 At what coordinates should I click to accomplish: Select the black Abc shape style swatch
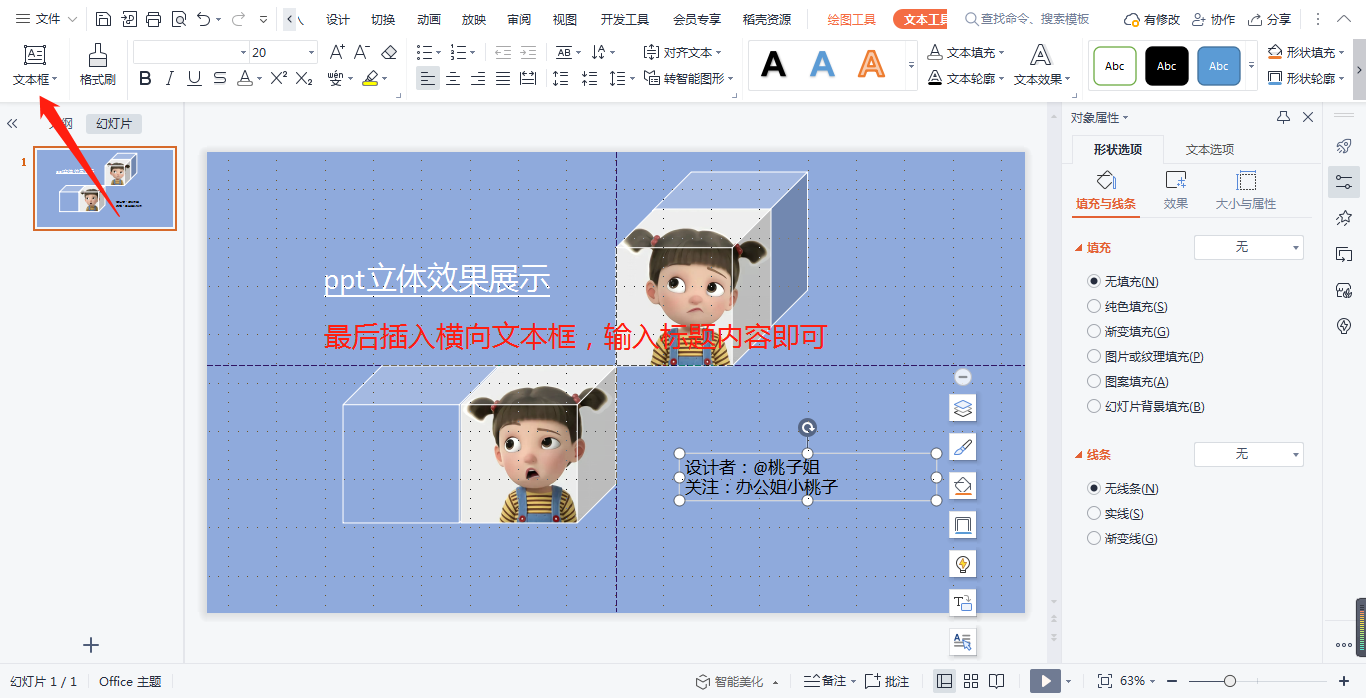click(x=1167, y=66)
